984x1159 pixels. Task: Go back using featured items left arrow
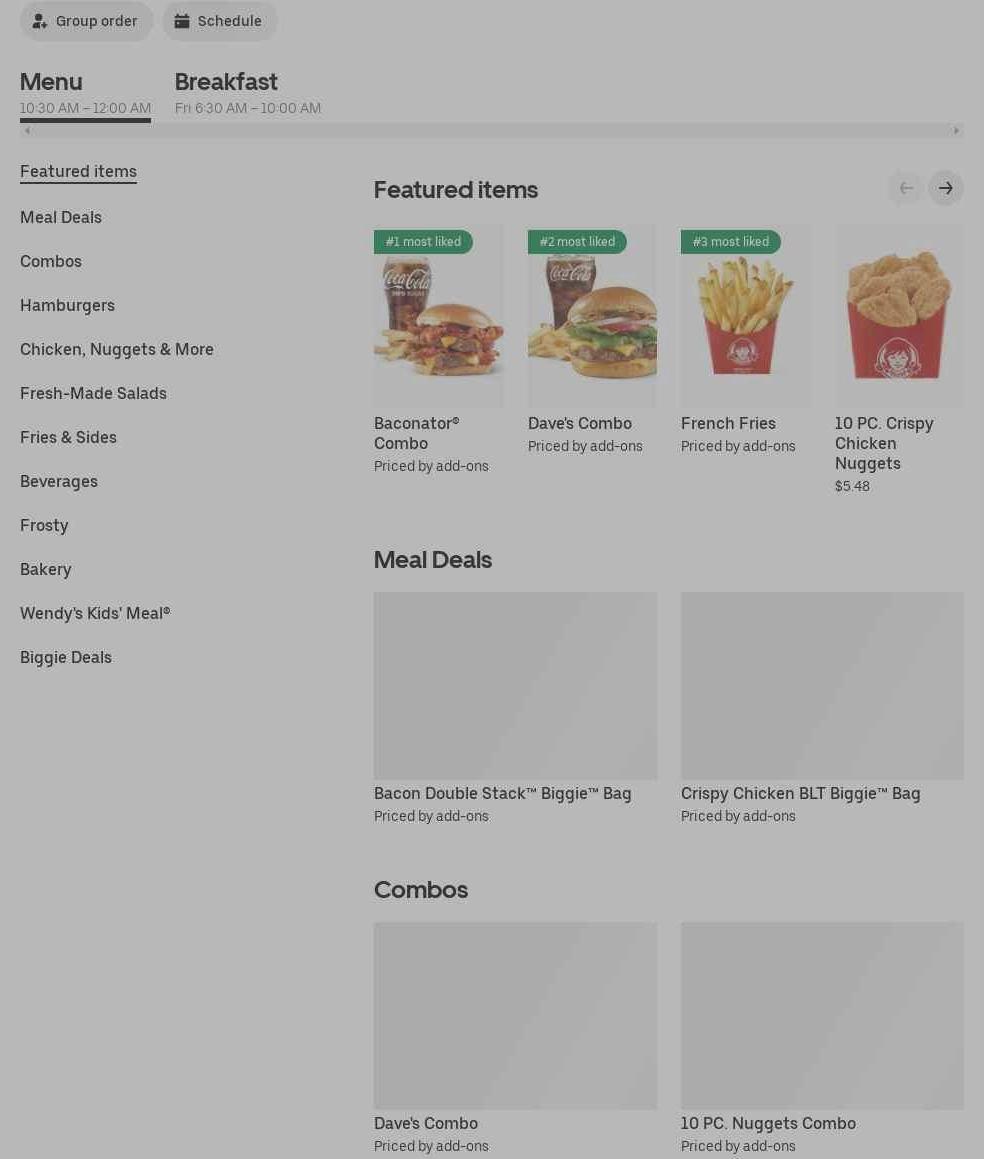[906, 188]
